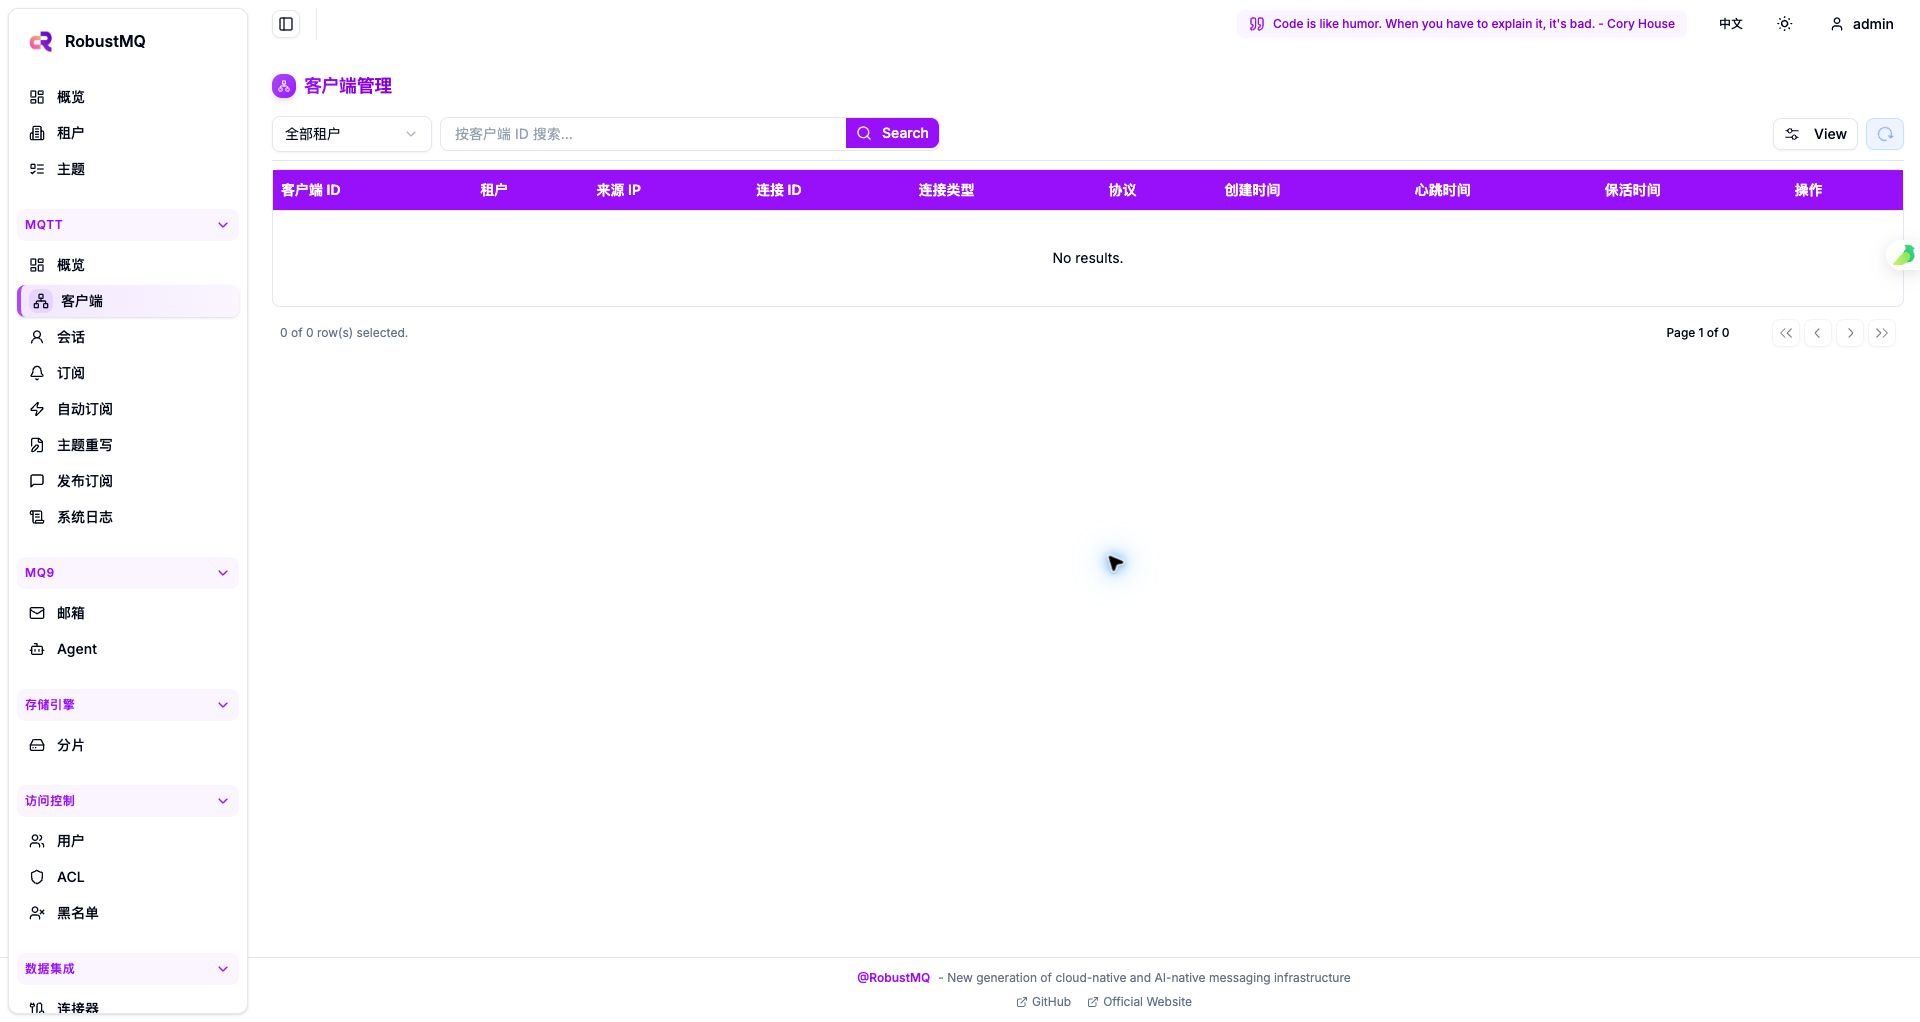Open the top 概览 overview item
Viewport: 1920px width, 1022px height.
128,97
